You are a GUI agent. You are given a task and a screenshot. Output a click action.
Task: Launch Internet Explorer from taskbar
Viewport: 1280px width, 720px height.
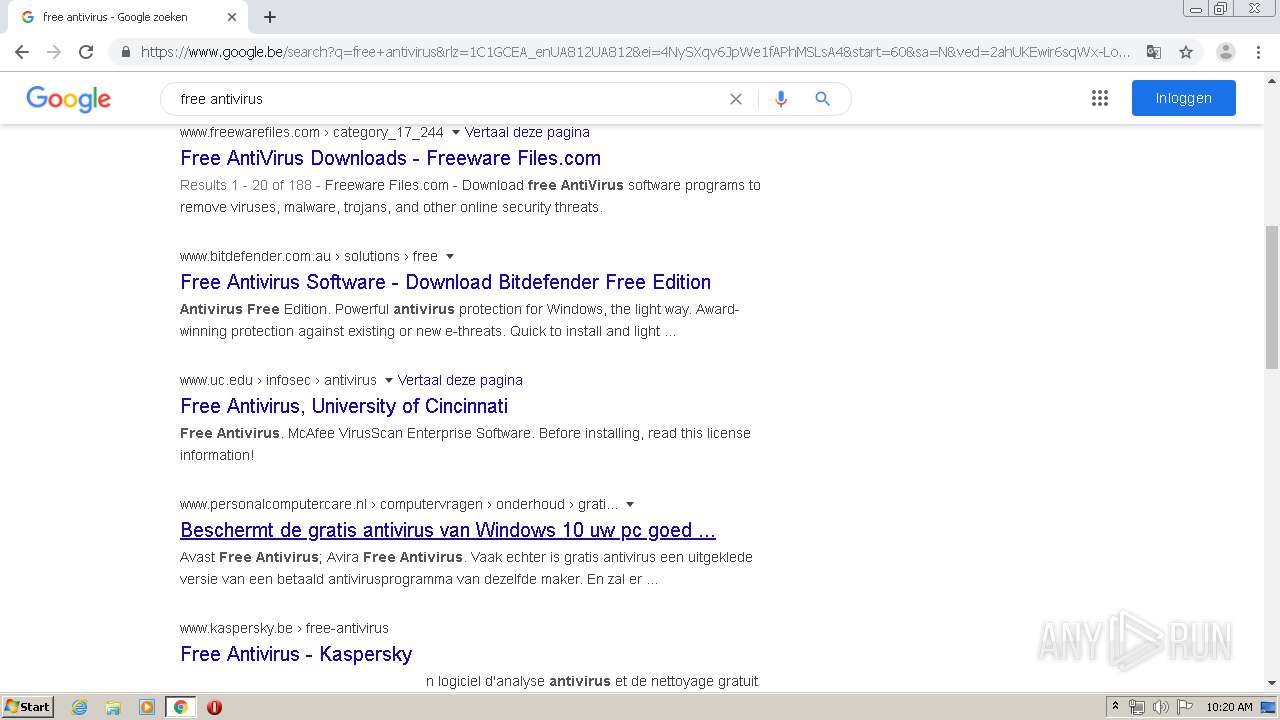[x=80, y=707]
